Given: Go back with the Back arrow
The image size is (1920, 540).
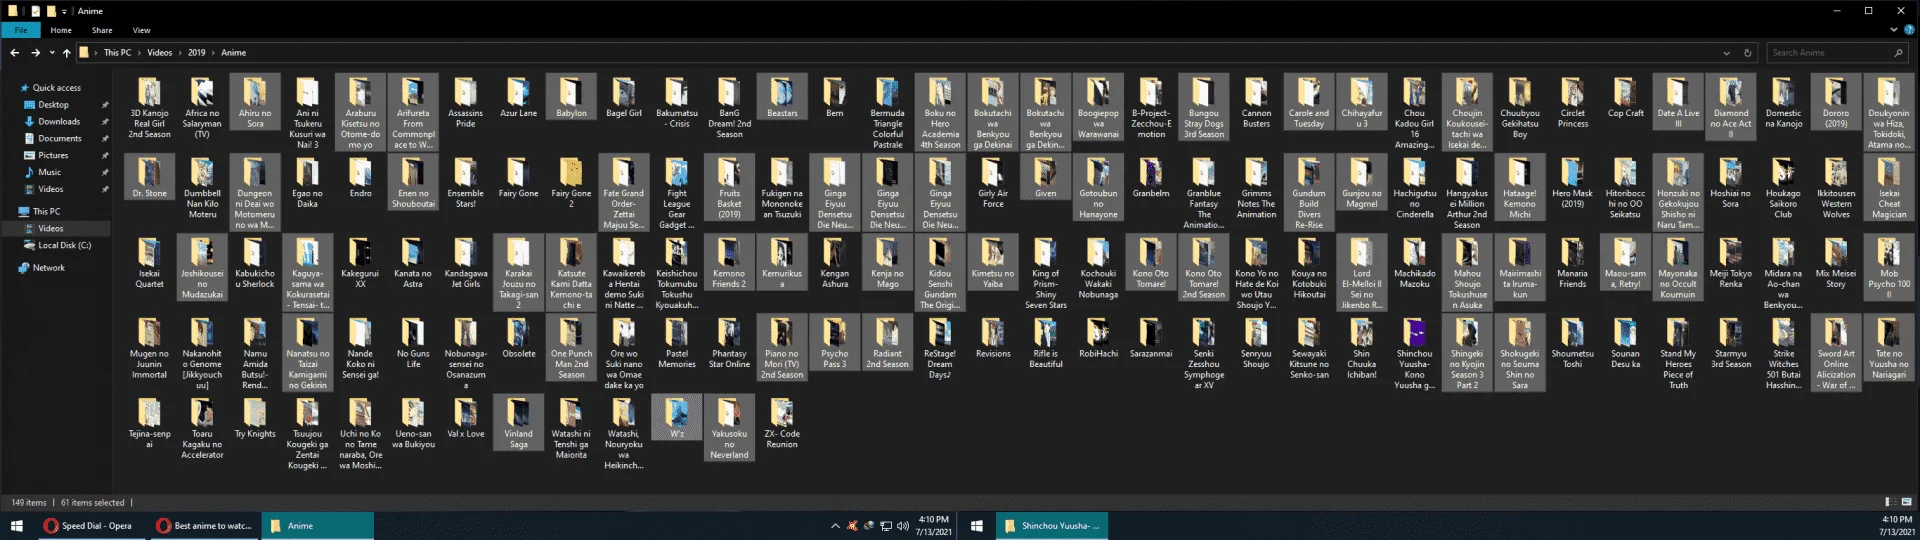Looking at the screenshot, I should point(14,53).
